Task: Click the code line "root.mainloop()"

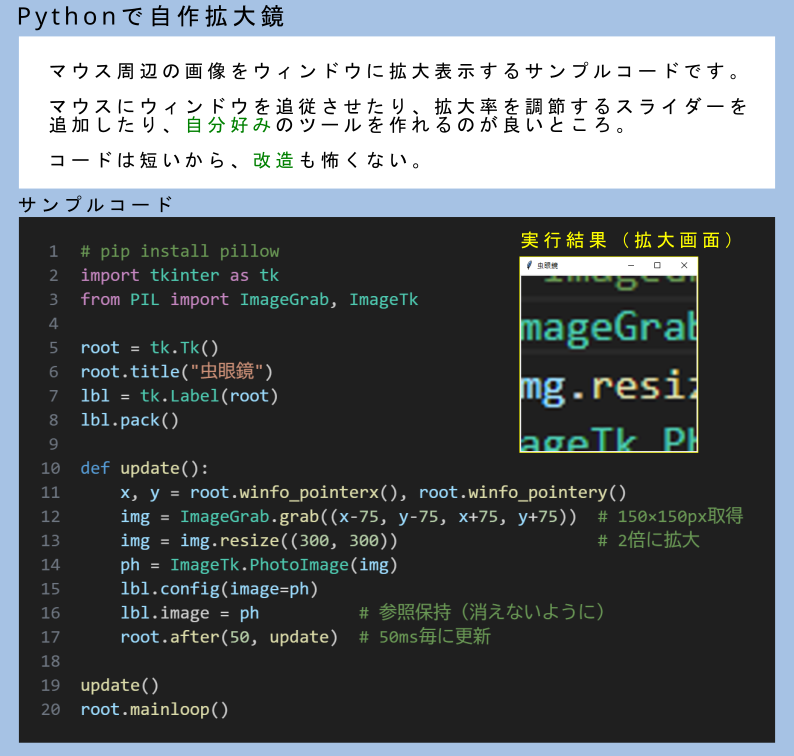Action: click(154, 709)
